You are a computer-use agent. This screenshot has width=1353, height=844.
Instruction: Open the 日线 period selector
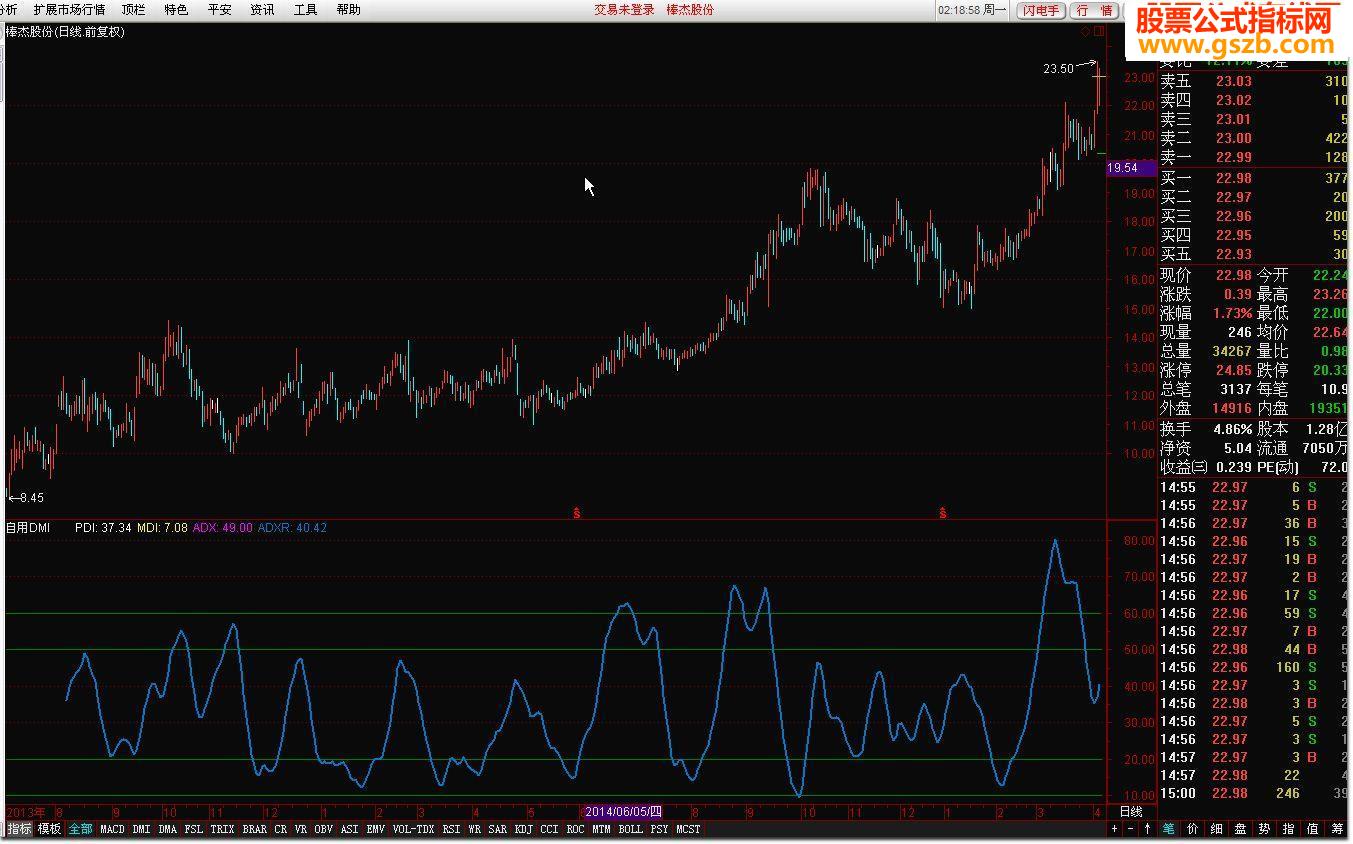point(1130,812)
